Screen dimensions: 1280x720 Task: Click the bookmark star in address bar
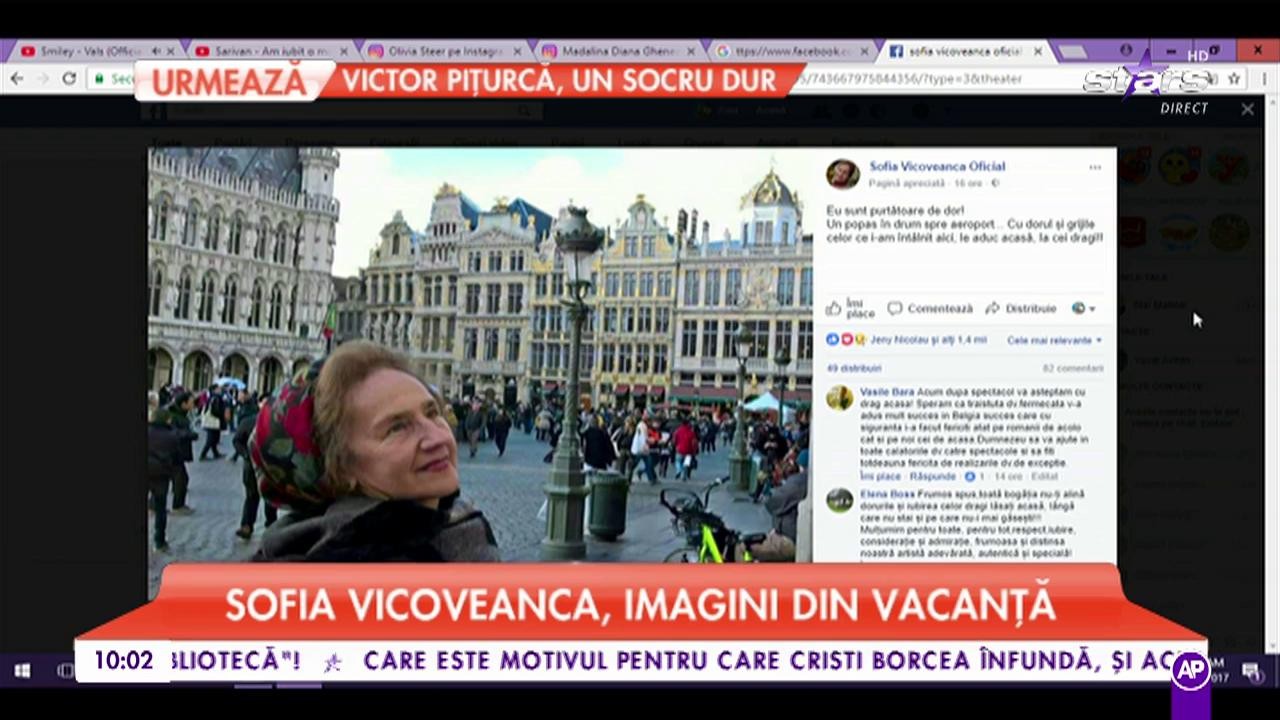1235,78
